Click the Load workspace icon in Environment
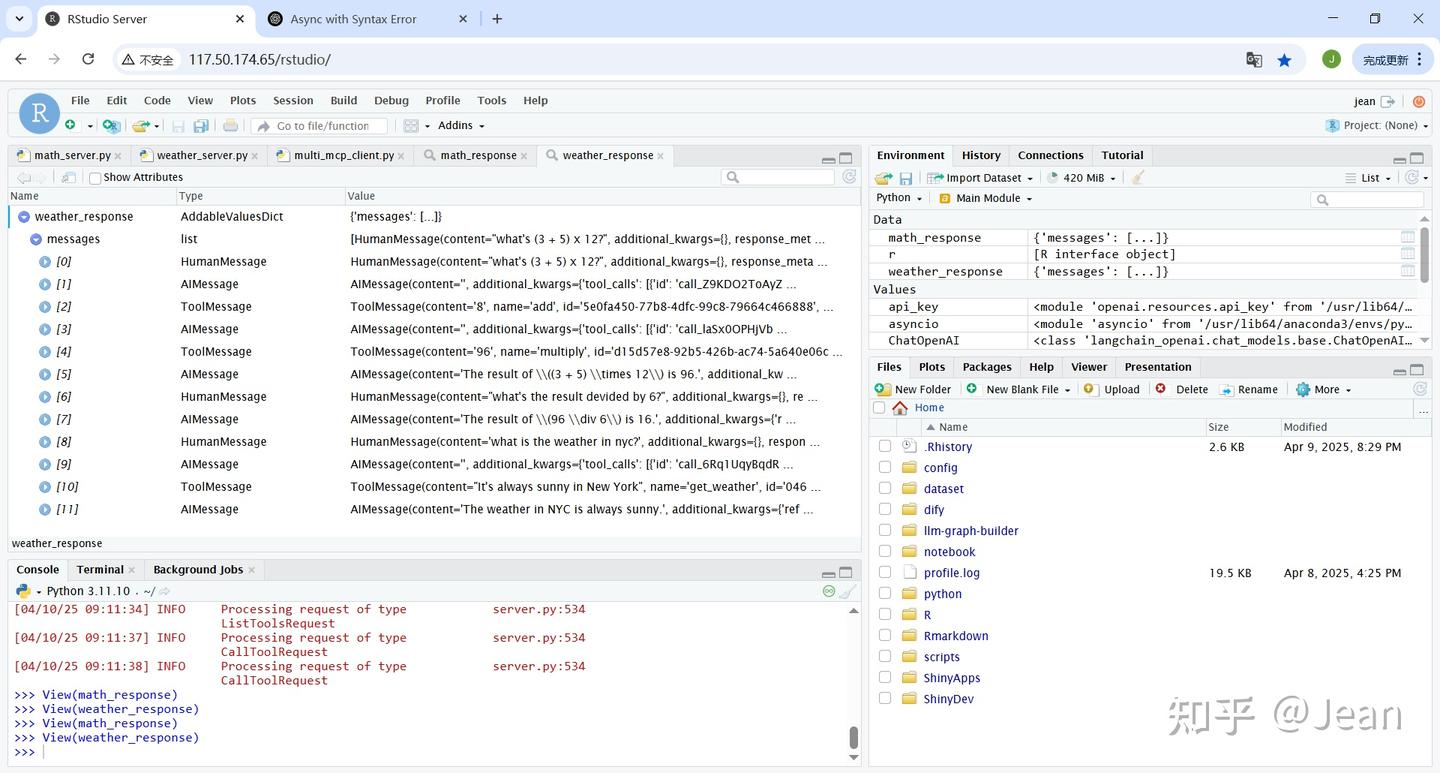Image resolution: width=1440 pixels, height=773 pixels. (883, 178)
